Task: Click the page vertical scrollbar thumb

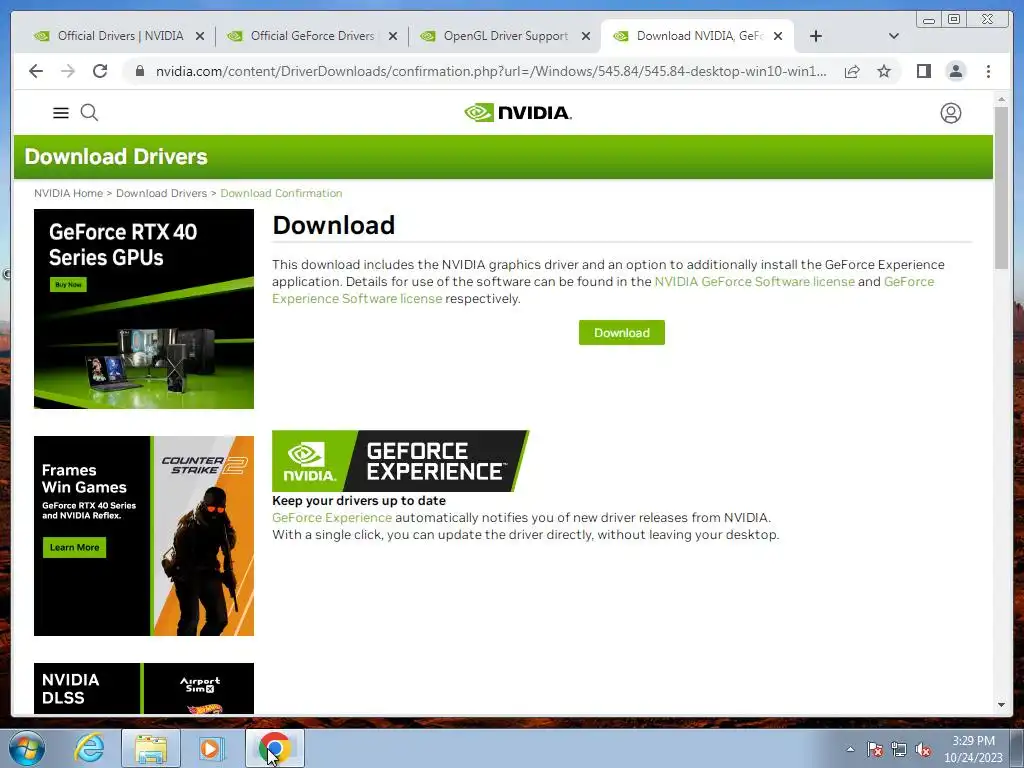Action: [x=1001, y=188]
